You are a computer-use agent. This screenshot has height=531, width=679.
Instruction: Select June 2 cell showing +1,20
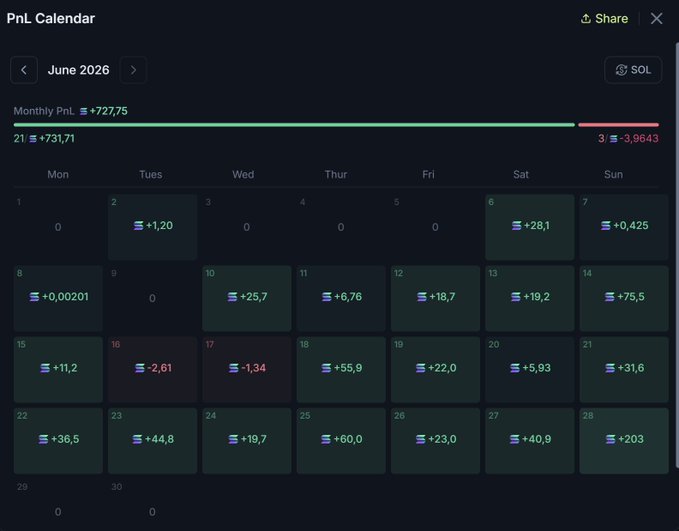pyautogui.click(x=152, y=227)
